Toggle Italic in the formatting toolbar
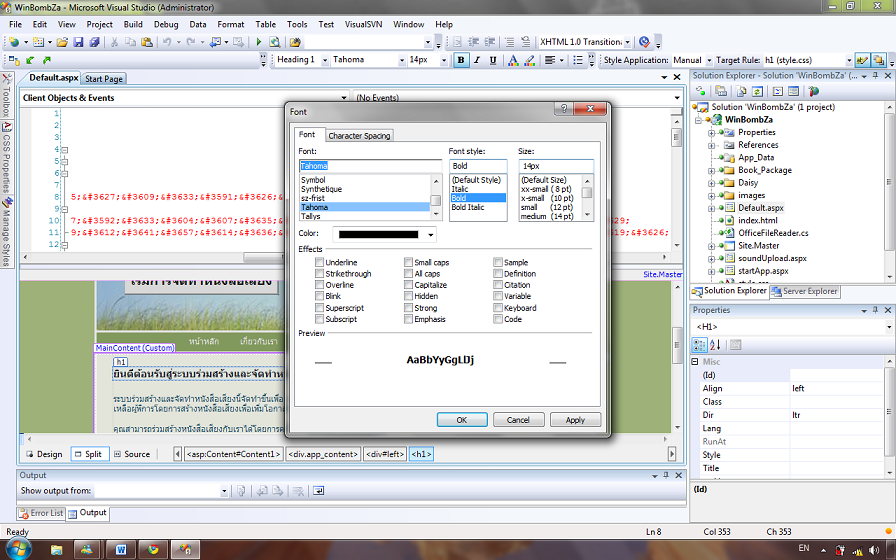896x560 pixels. (477, 60)
